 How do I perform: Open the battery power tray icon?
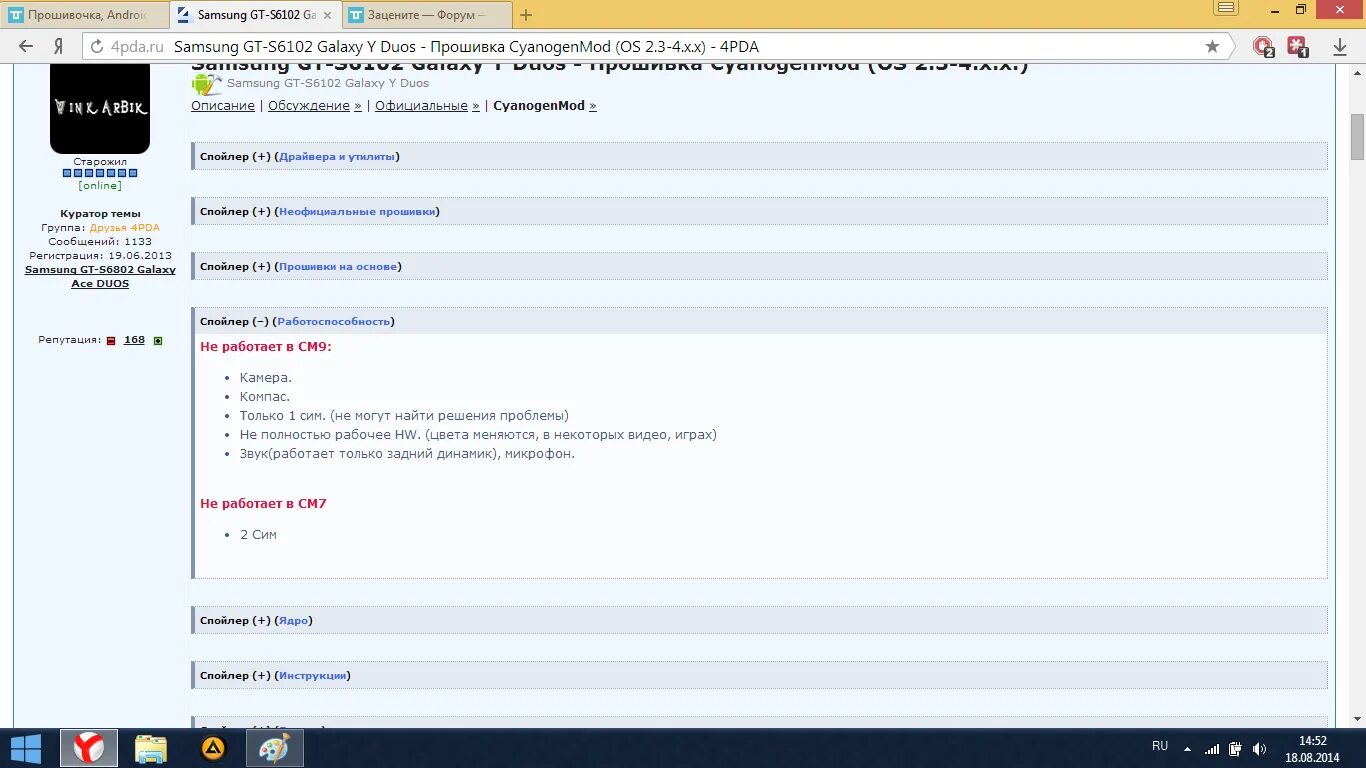[1236, 748]
